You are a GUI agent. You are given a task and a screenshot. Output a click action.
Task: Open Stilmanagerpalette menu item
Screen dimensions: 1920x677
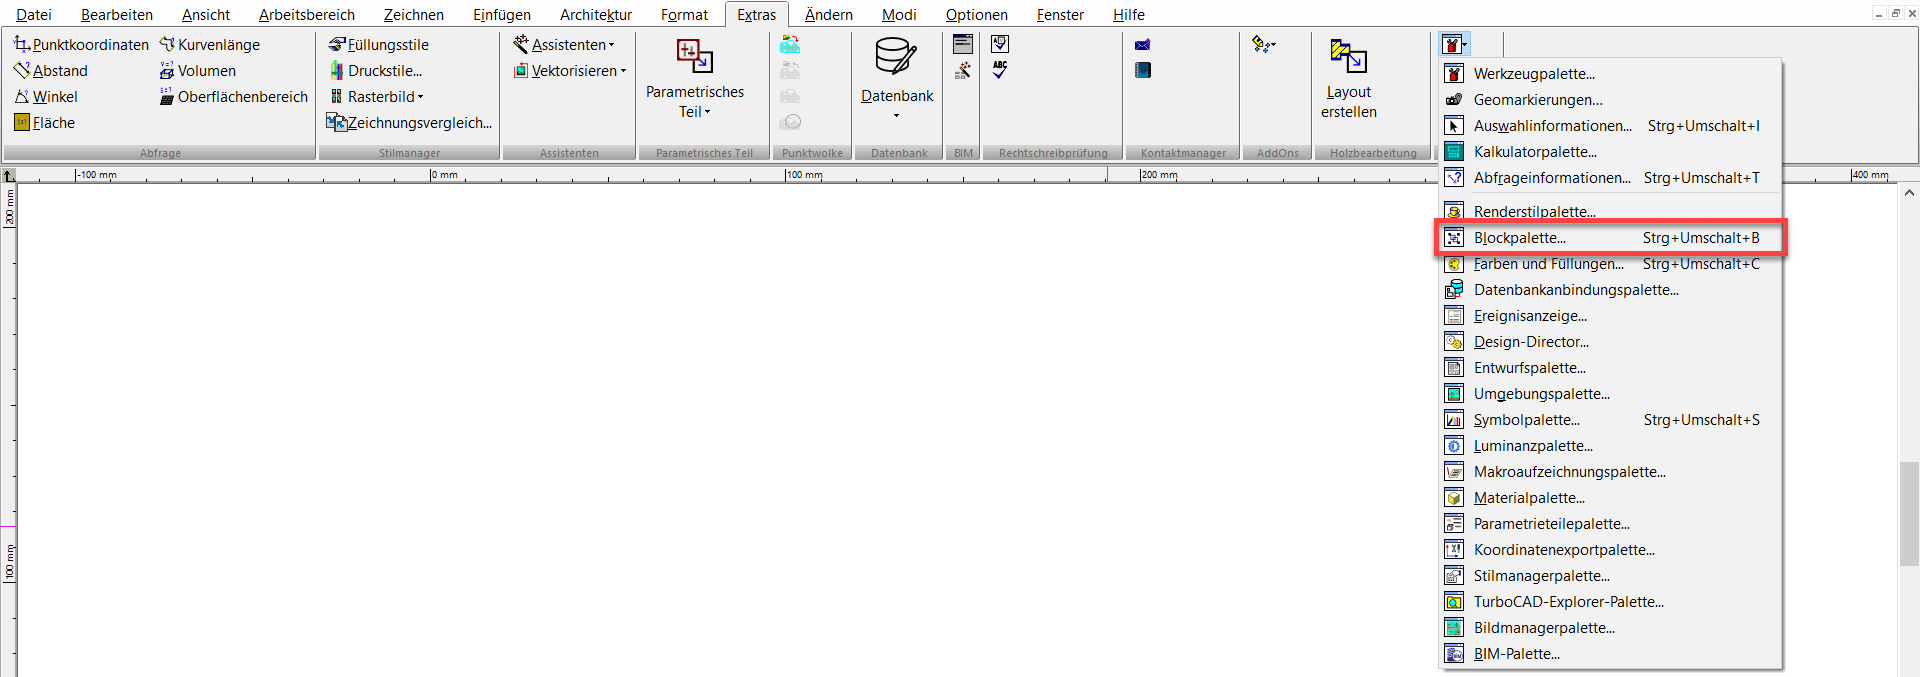1610,576
